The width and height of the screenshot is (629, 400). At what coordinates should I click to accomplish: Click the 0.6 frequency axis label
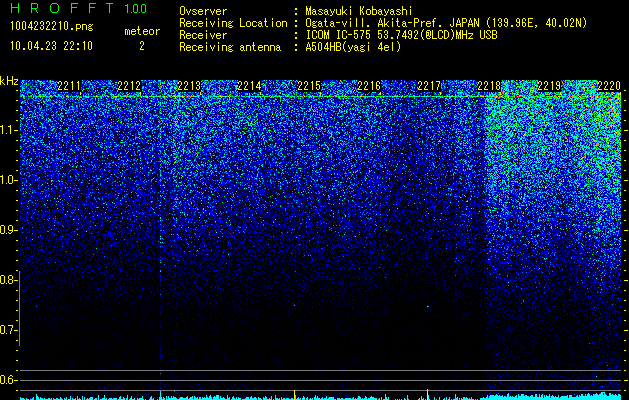click(9, 380)
